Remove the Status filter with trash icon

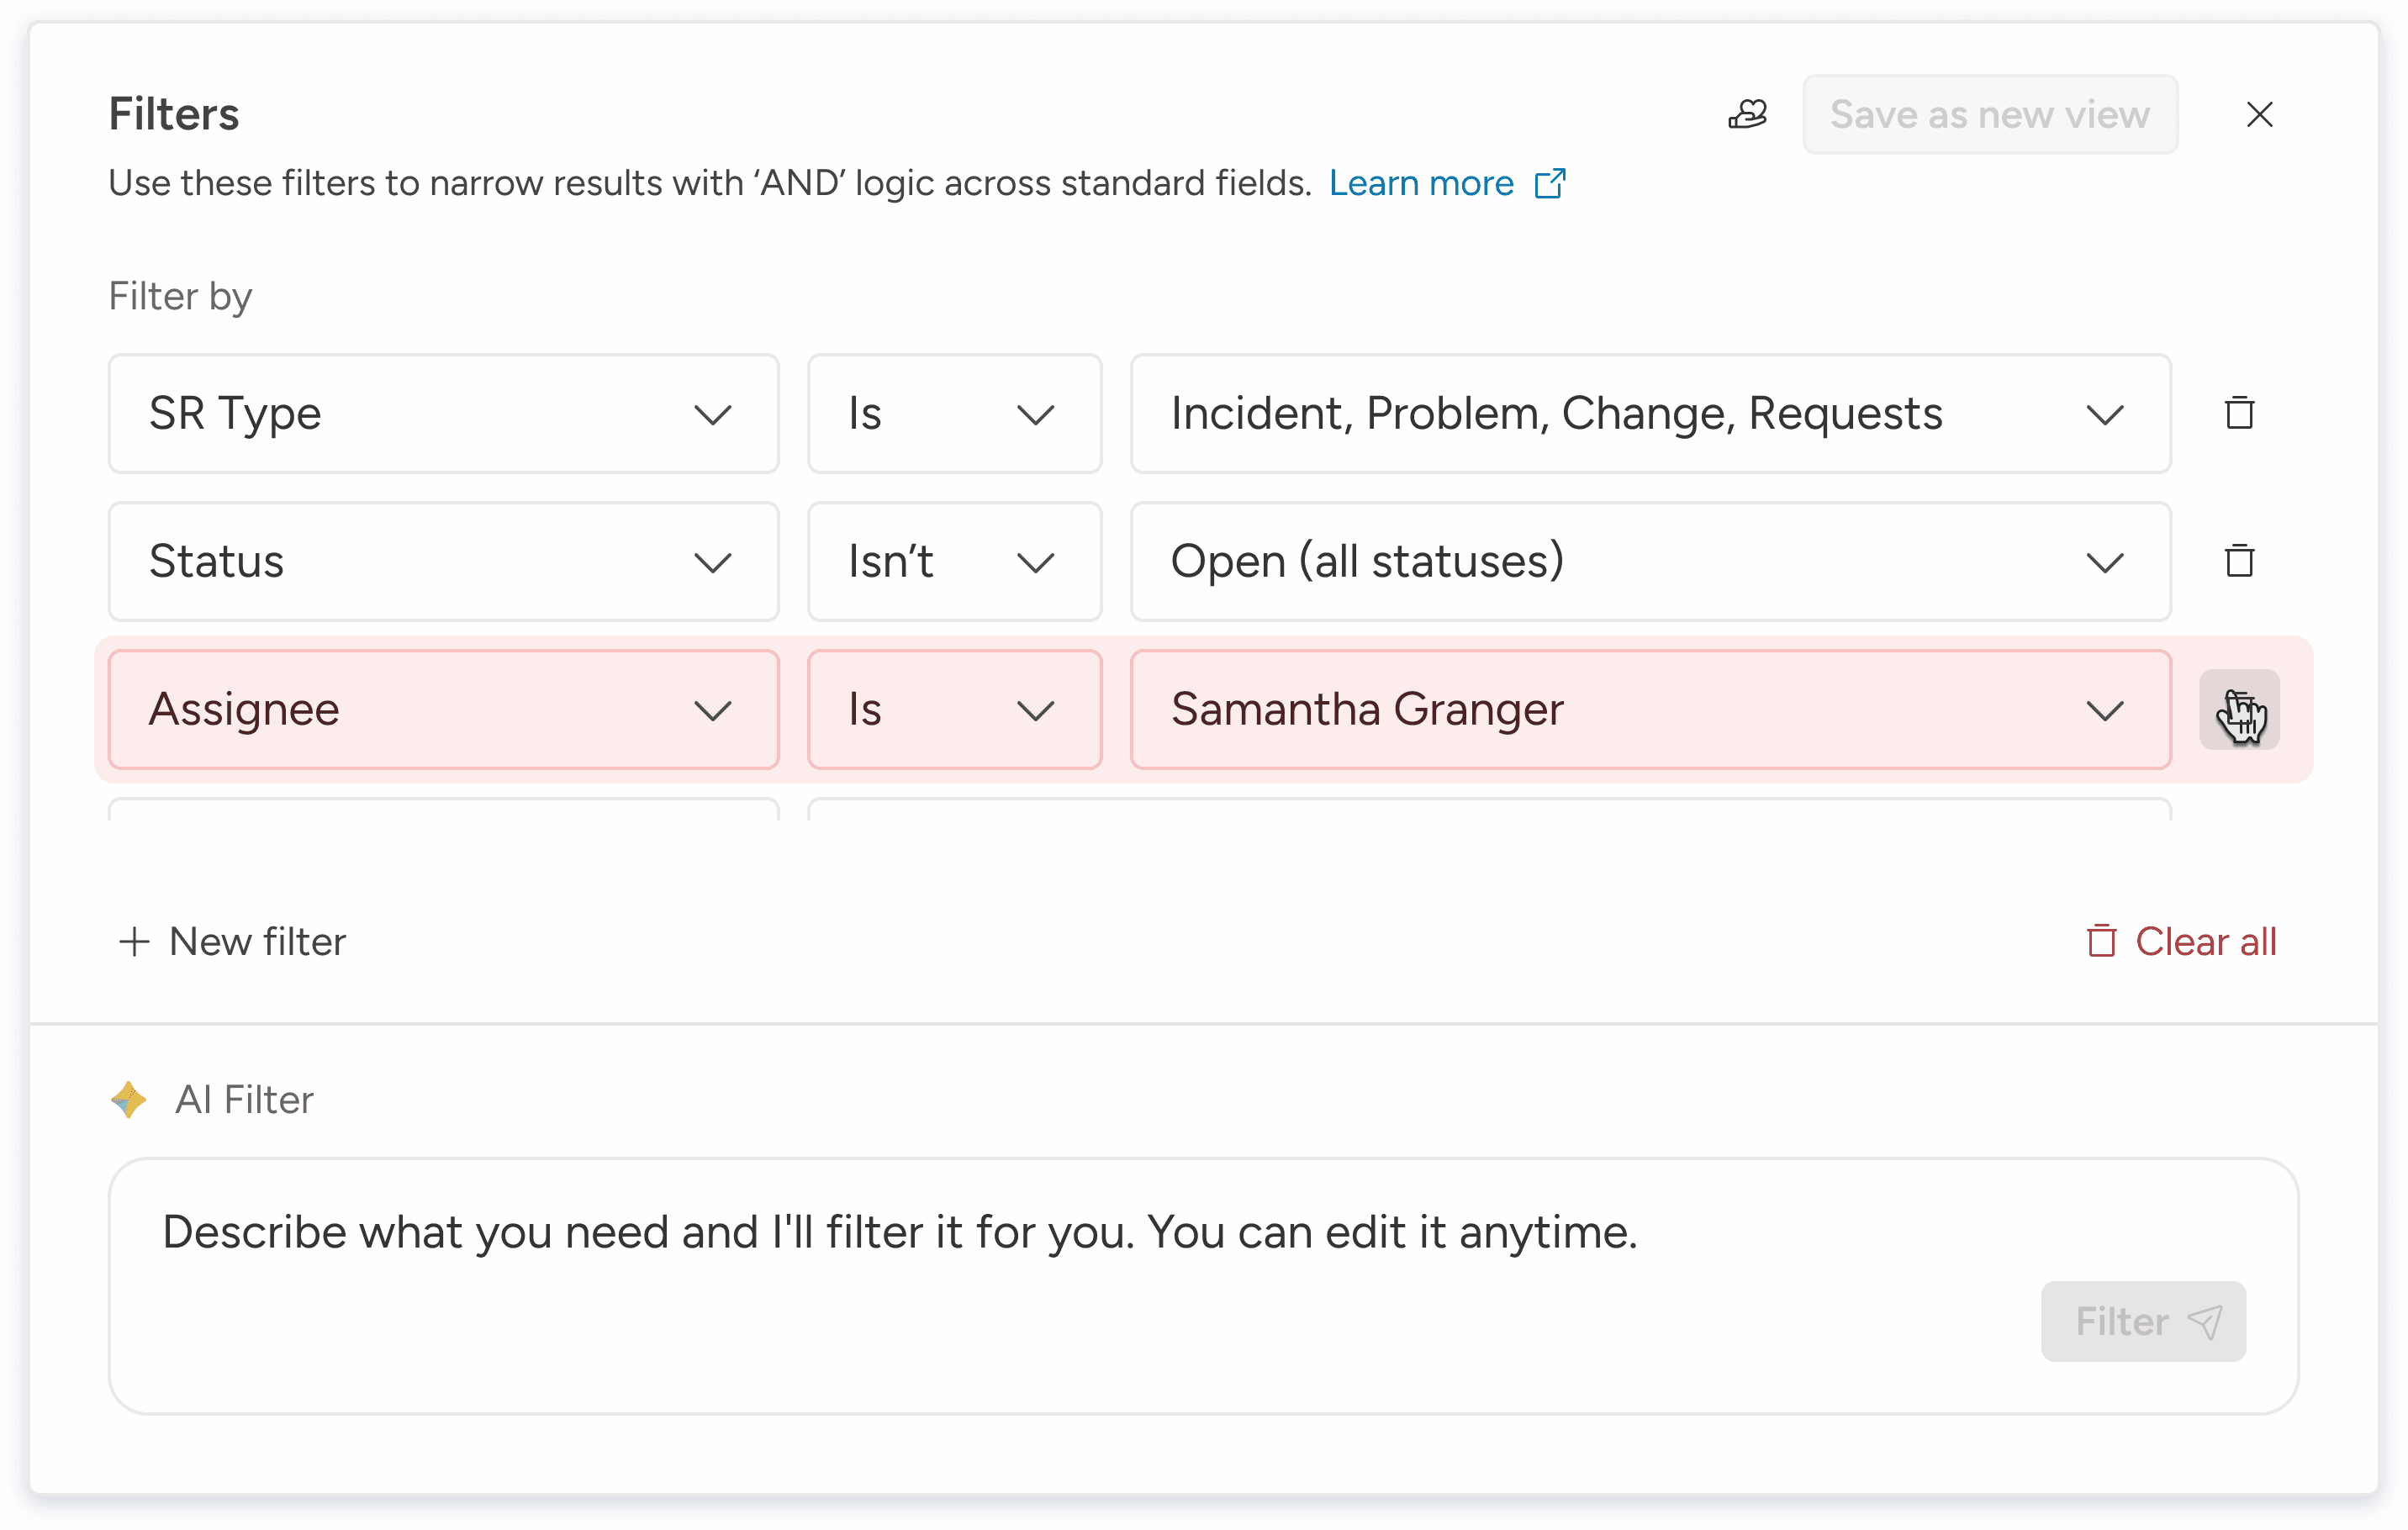2239,561
